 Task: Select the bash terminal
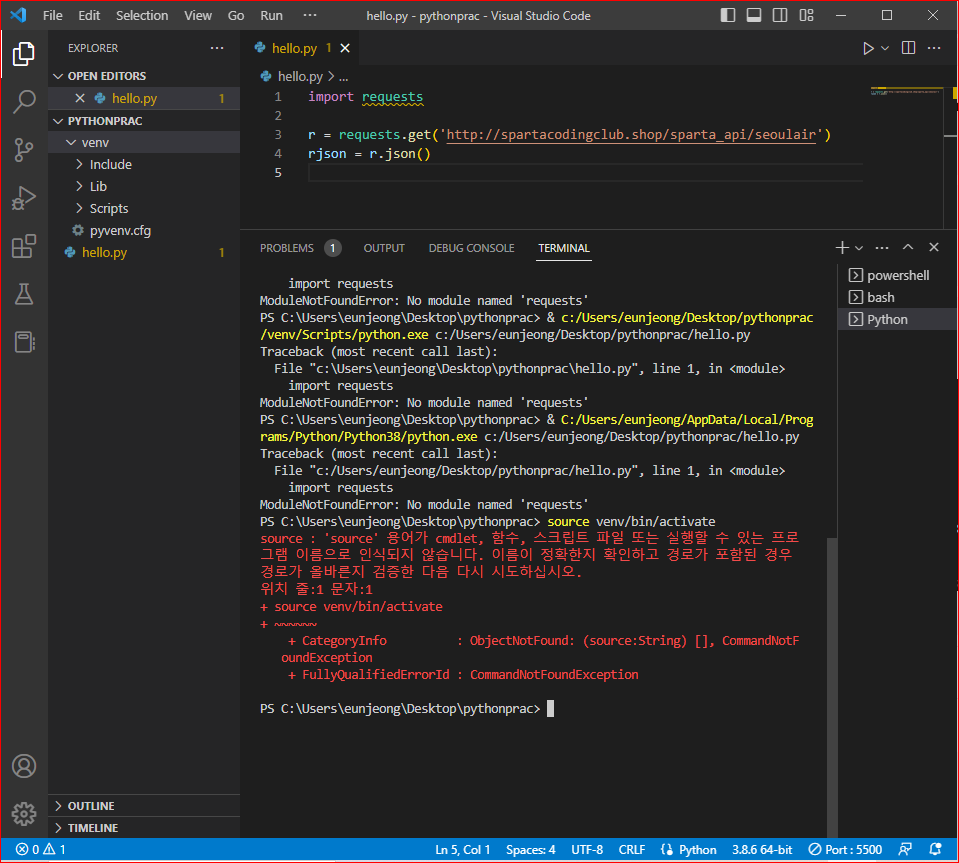point(898,298)
